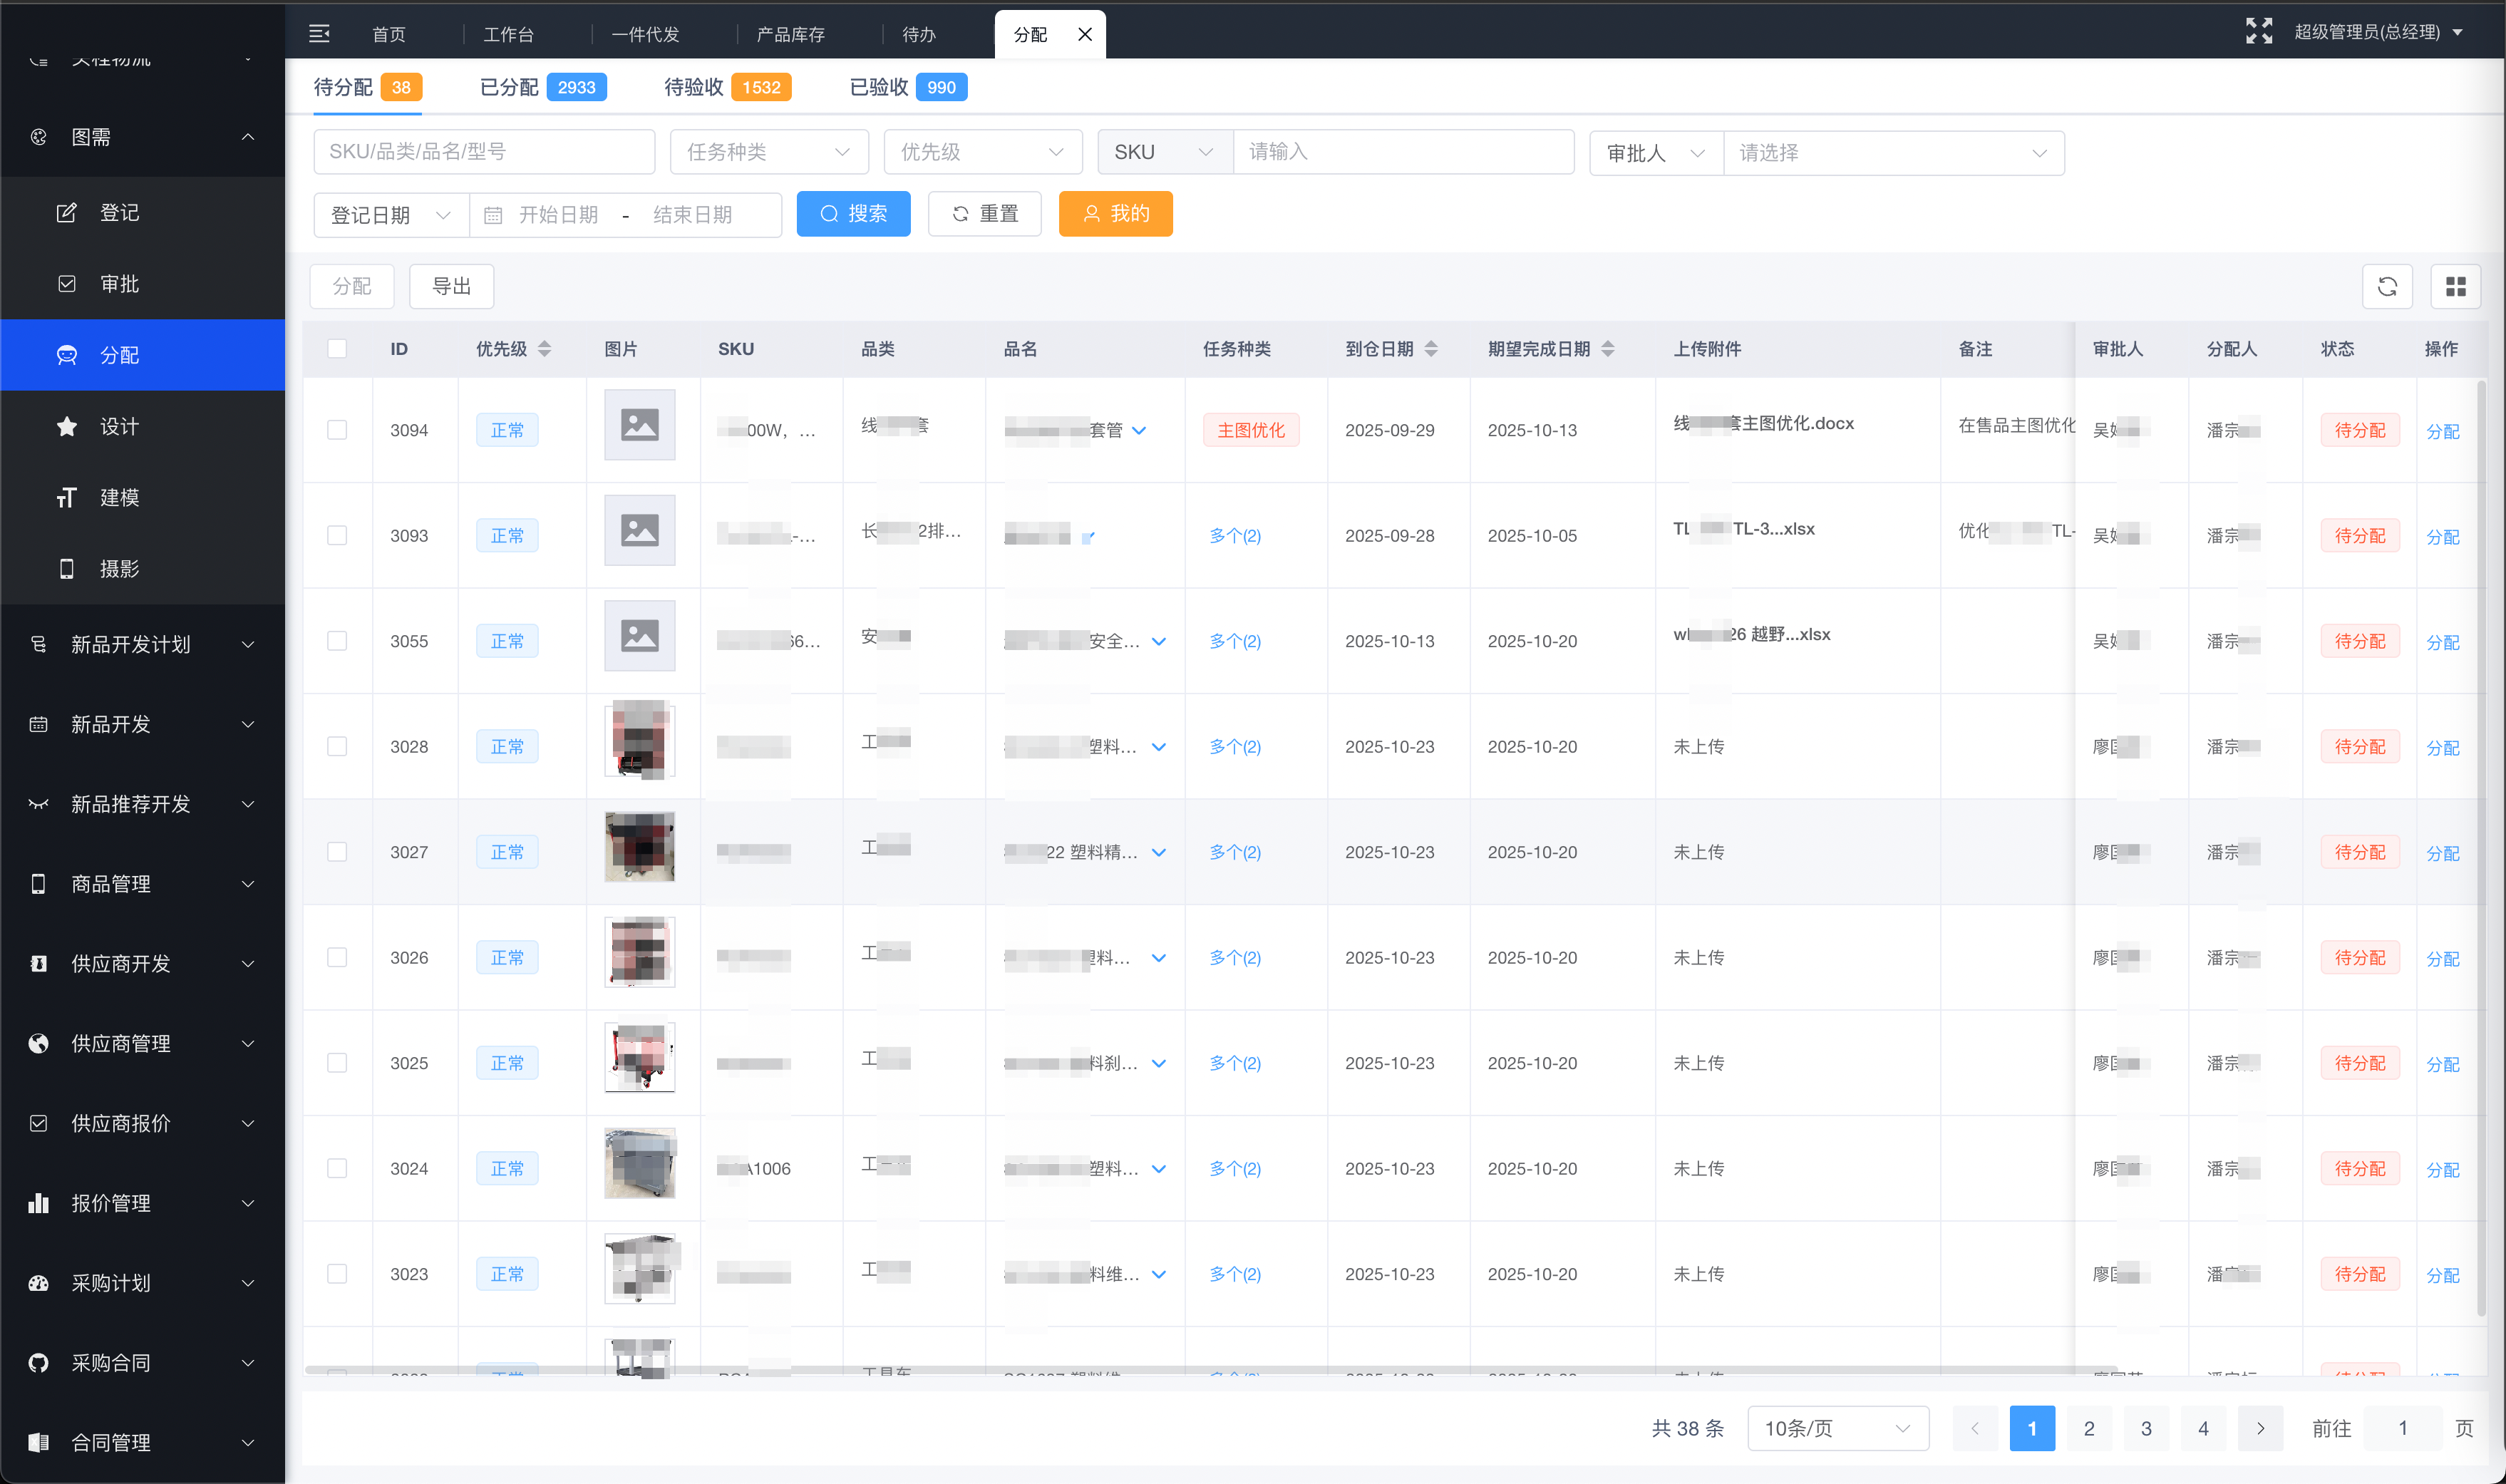Click the table refresh icon button

pos(2387,287)
